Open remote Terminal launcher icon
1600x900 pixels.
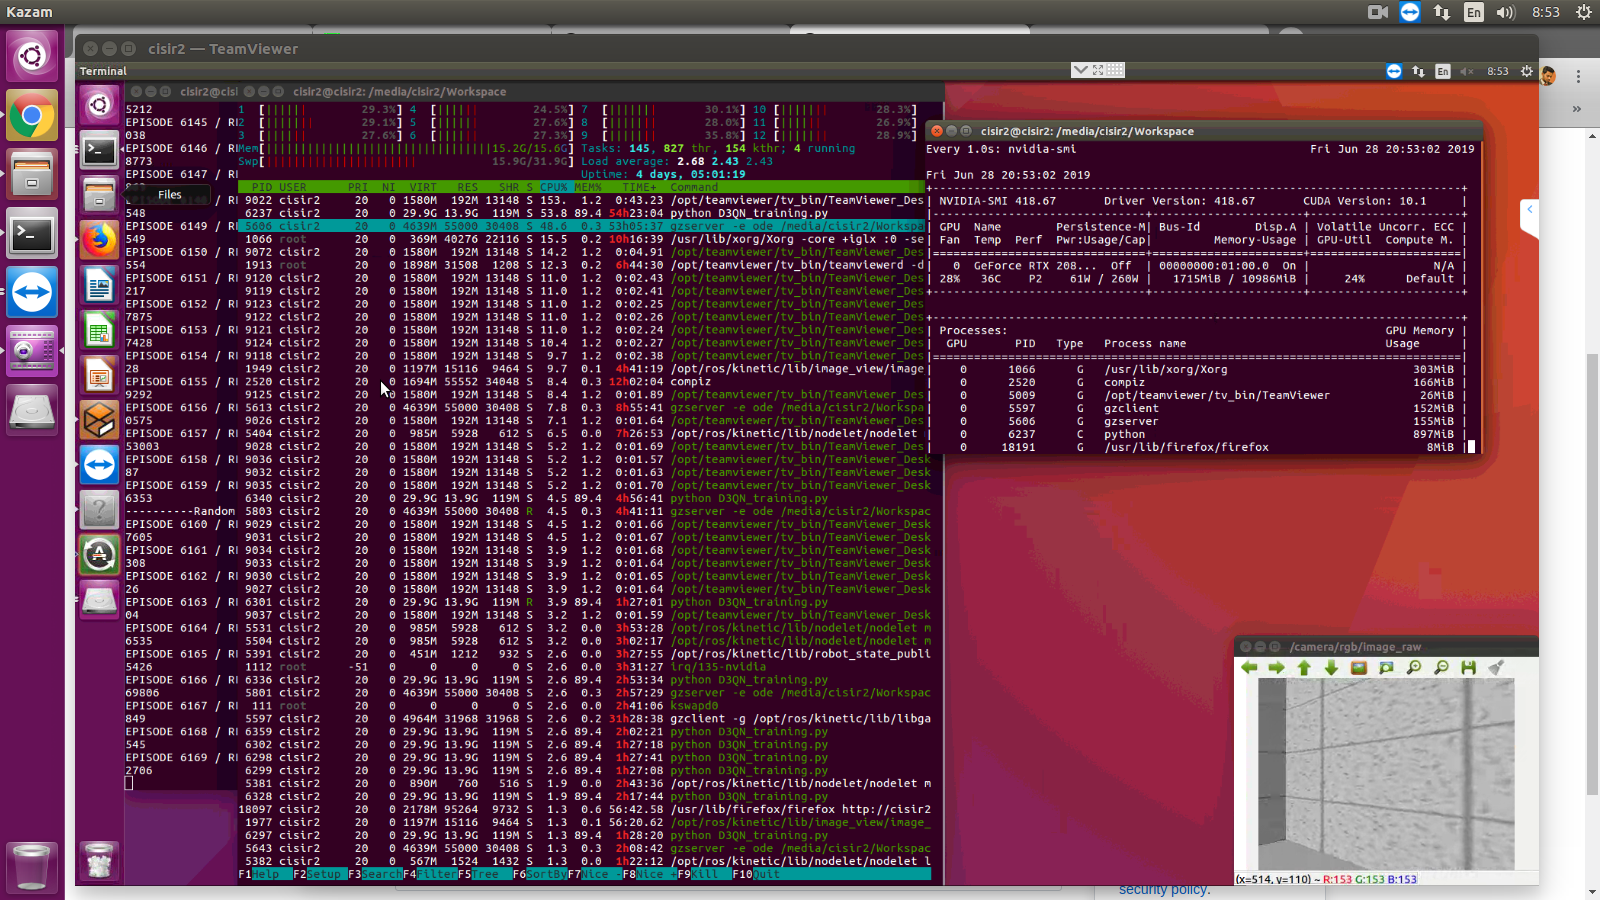(99, 150)
